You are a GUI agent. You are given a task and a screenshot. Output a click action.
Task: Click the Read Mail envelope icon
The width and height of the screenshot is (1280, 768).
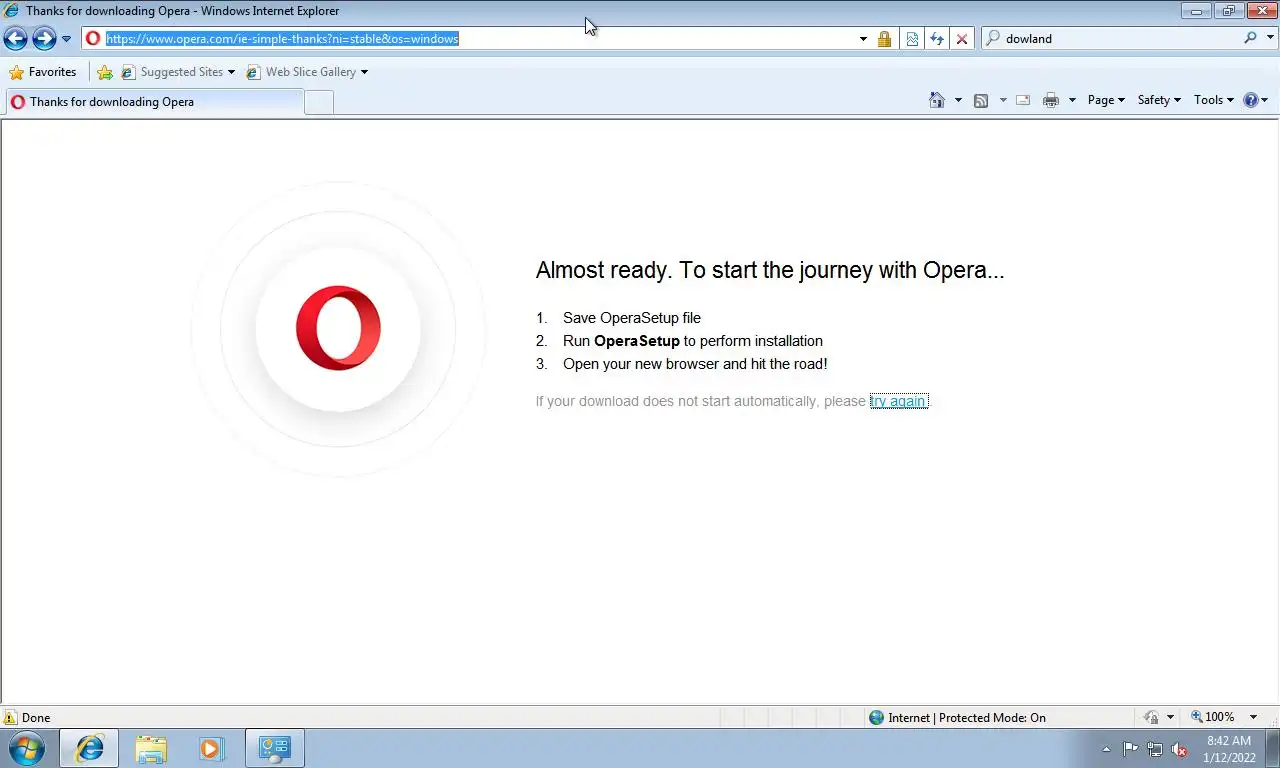tap(1023, 100)
